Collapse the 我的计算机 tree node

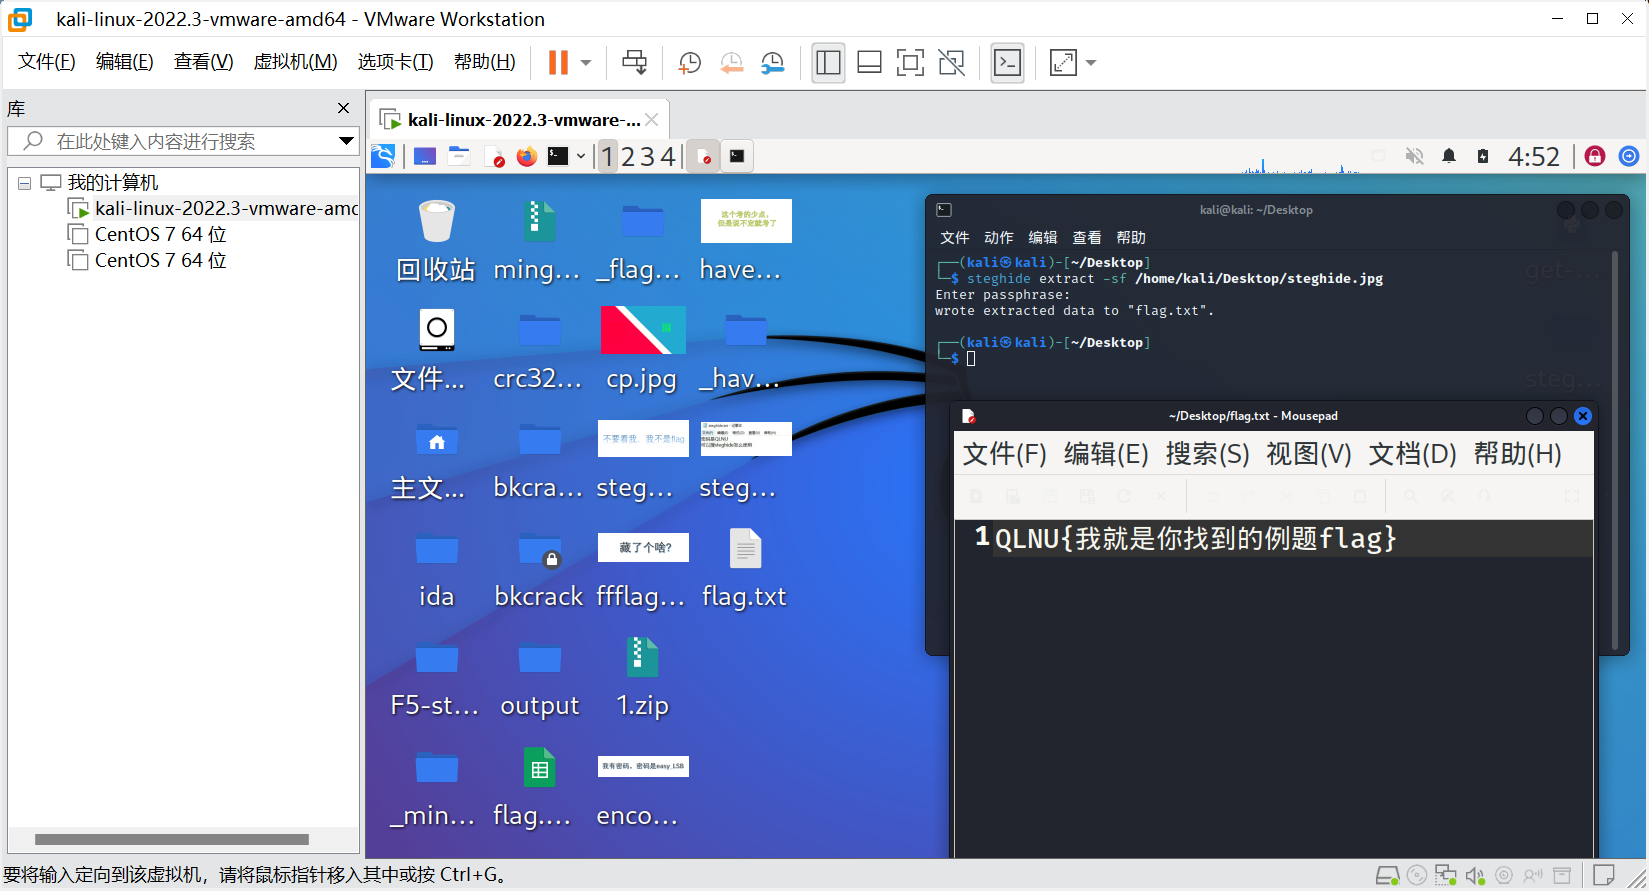(24, 183)
